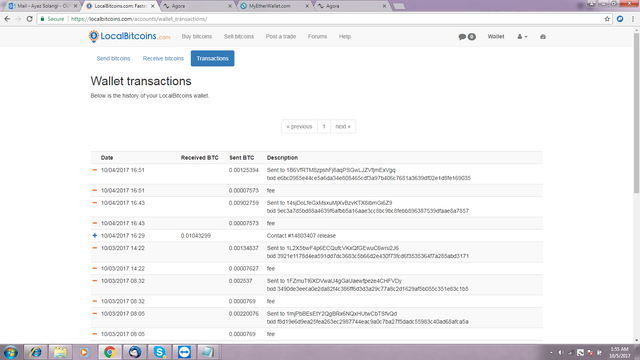640x360 pixels.
Task: Click sent amount 0.00125394
Action: coord(244,170)
